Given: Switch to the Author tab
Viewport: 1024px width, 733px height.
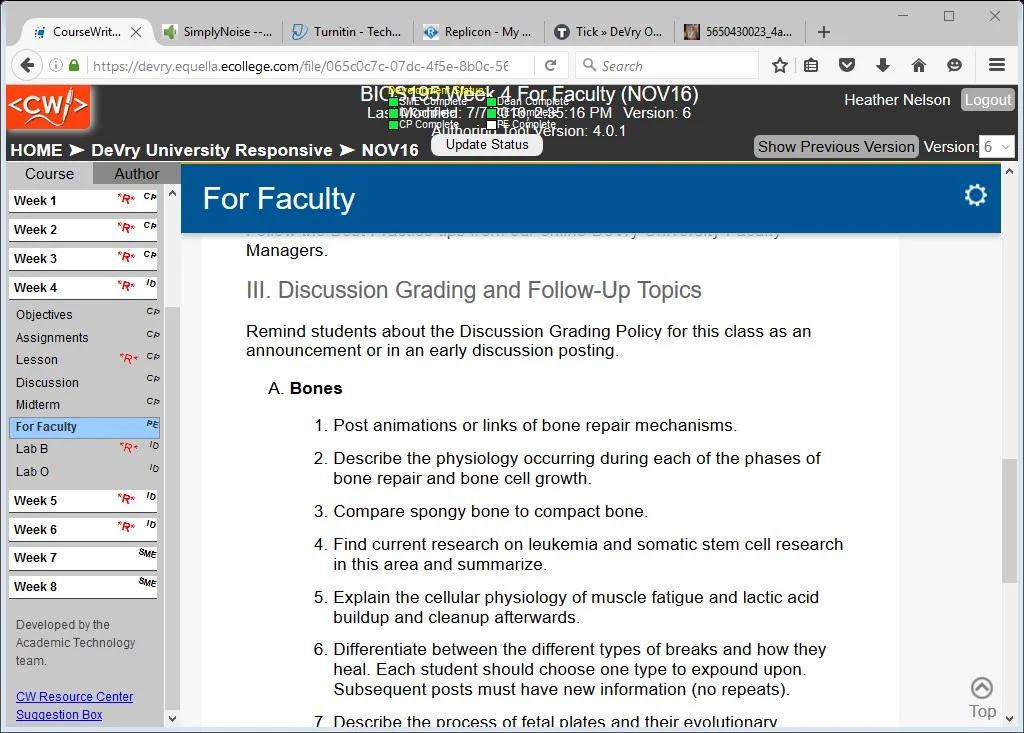Looking at the screenshot, I should pos(136,174).
